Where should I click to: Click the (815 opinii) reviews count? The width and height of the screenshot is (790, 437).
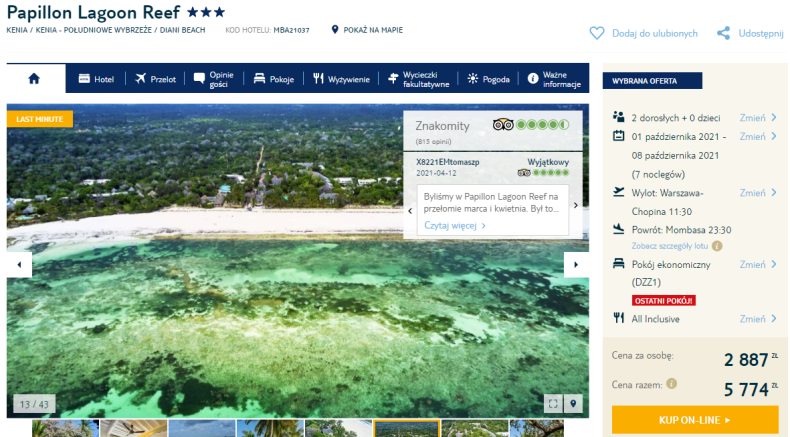point(433,142)
